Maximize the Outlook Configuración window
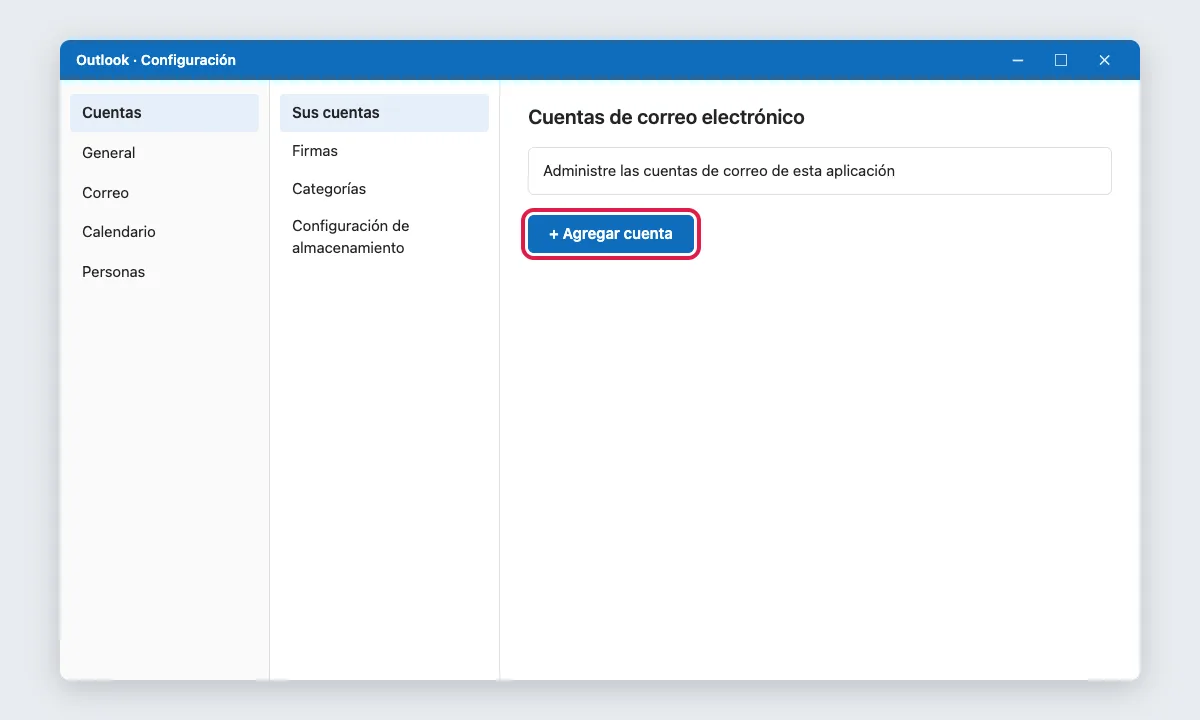 pos(1061,60)
